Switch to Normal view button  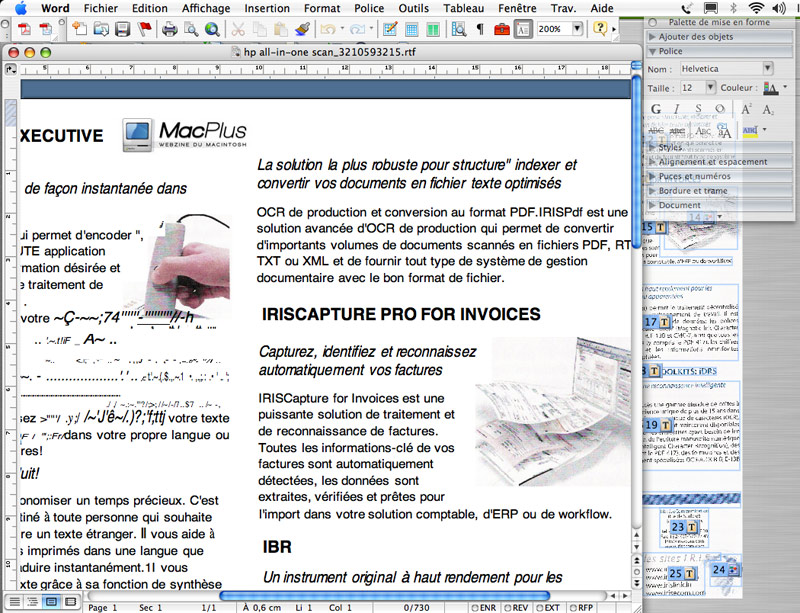14,602
